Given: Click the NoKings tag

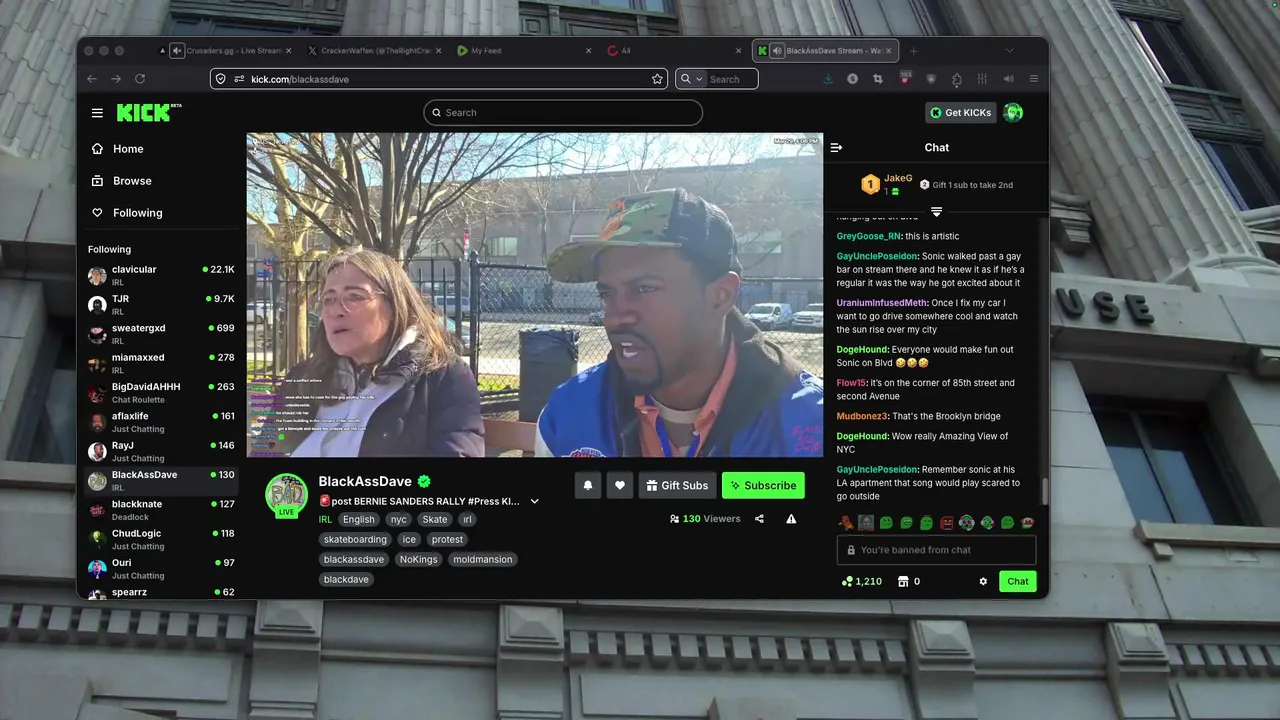Looking at the screenshot, I should tap(419, 559).
